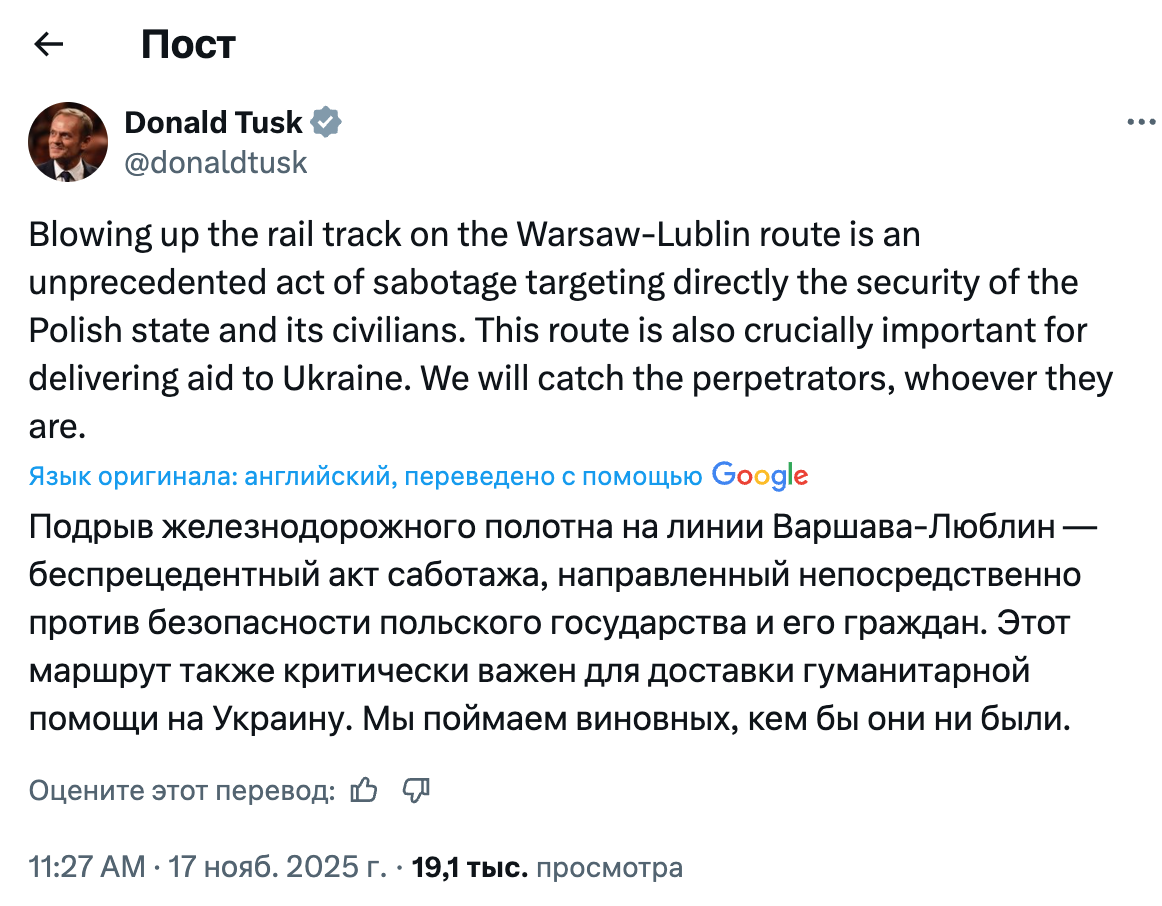Image resolution: width=1162 pixels, height=906 pixels.
Task: Click the word "просмотра" beside view count
Action: (x=610, y=867)
